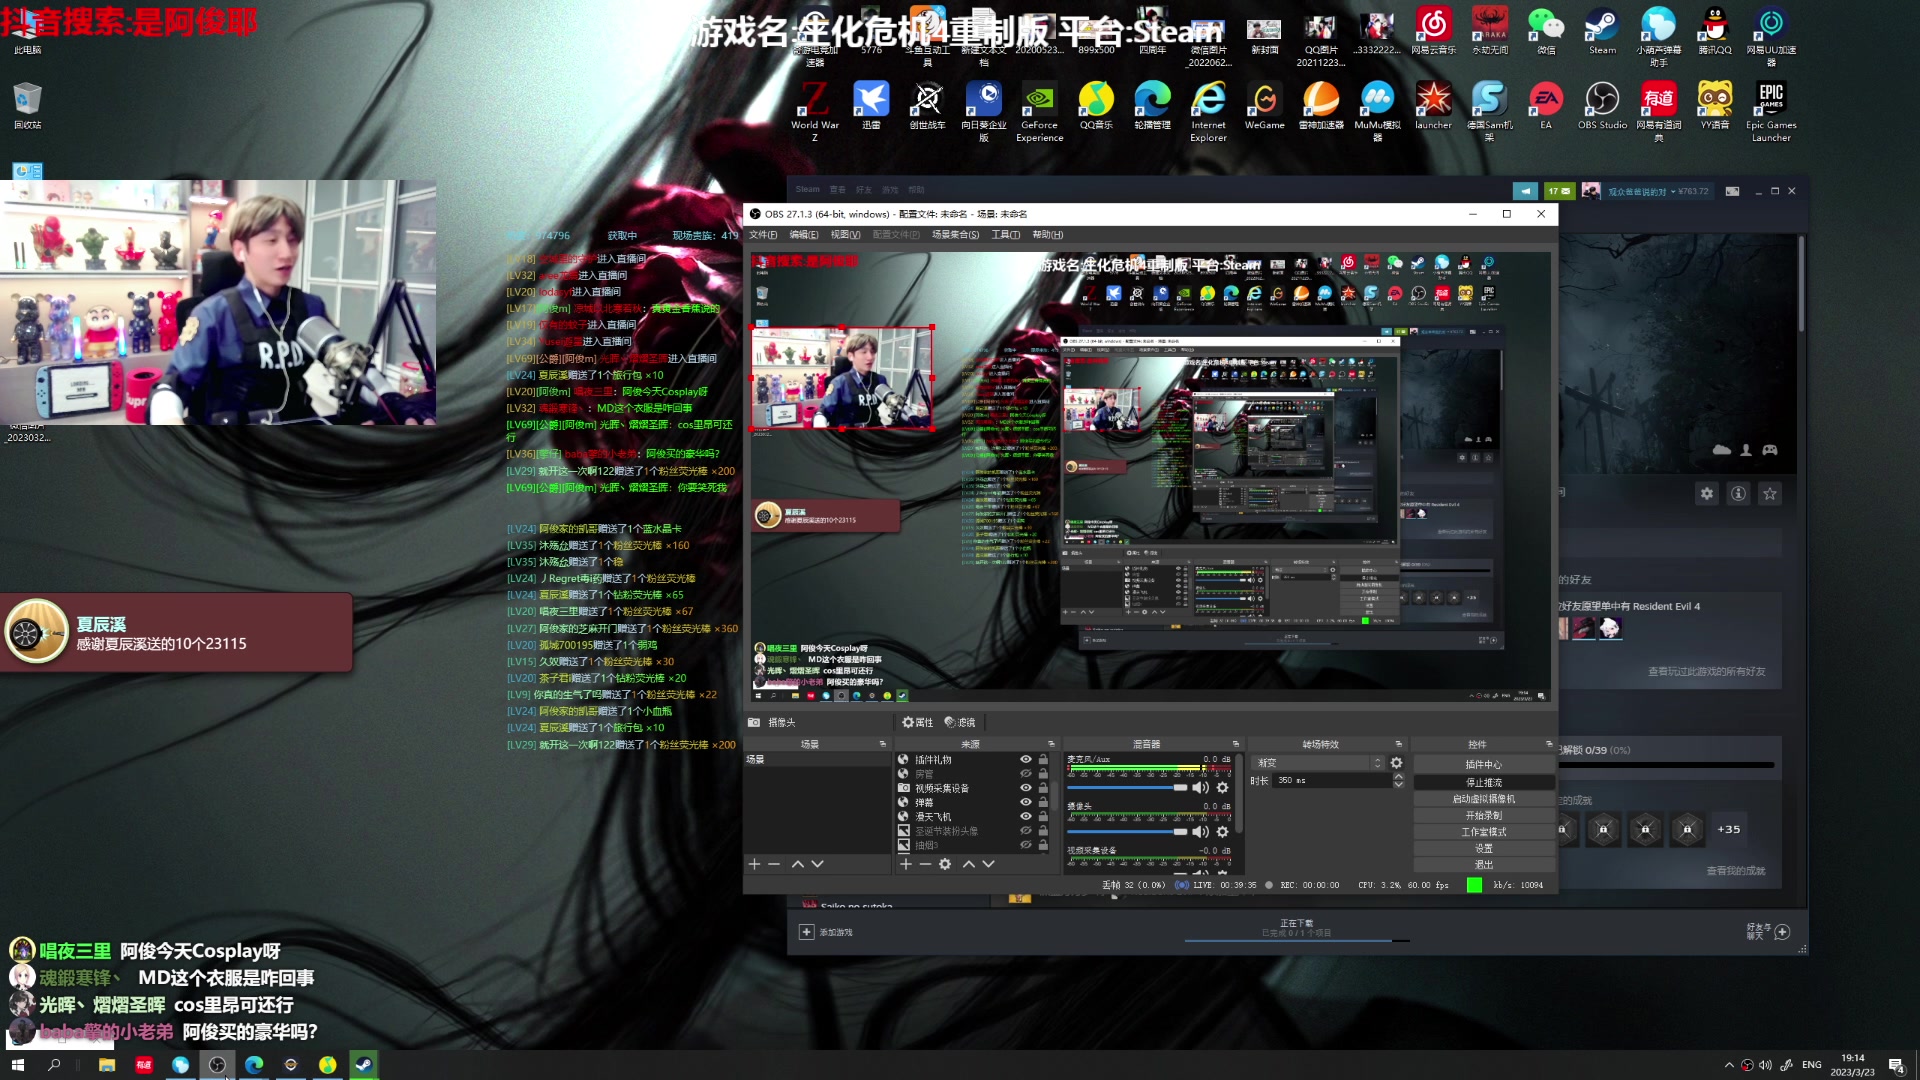Open Epic Games Launcher desktop shortcut
Image resolution: width=1920 pixels, height=1080 pixels.
pyautogui.click(x=1771, y=111)
